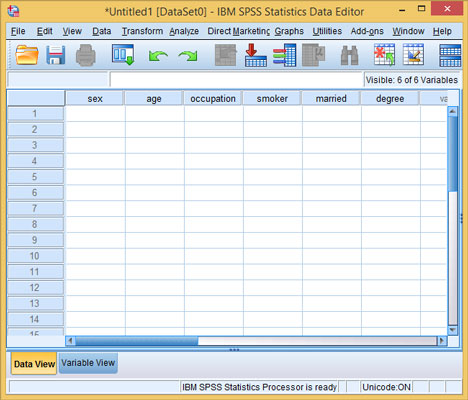
Task: Click the Go to Case icon
Action: (226, 55)
